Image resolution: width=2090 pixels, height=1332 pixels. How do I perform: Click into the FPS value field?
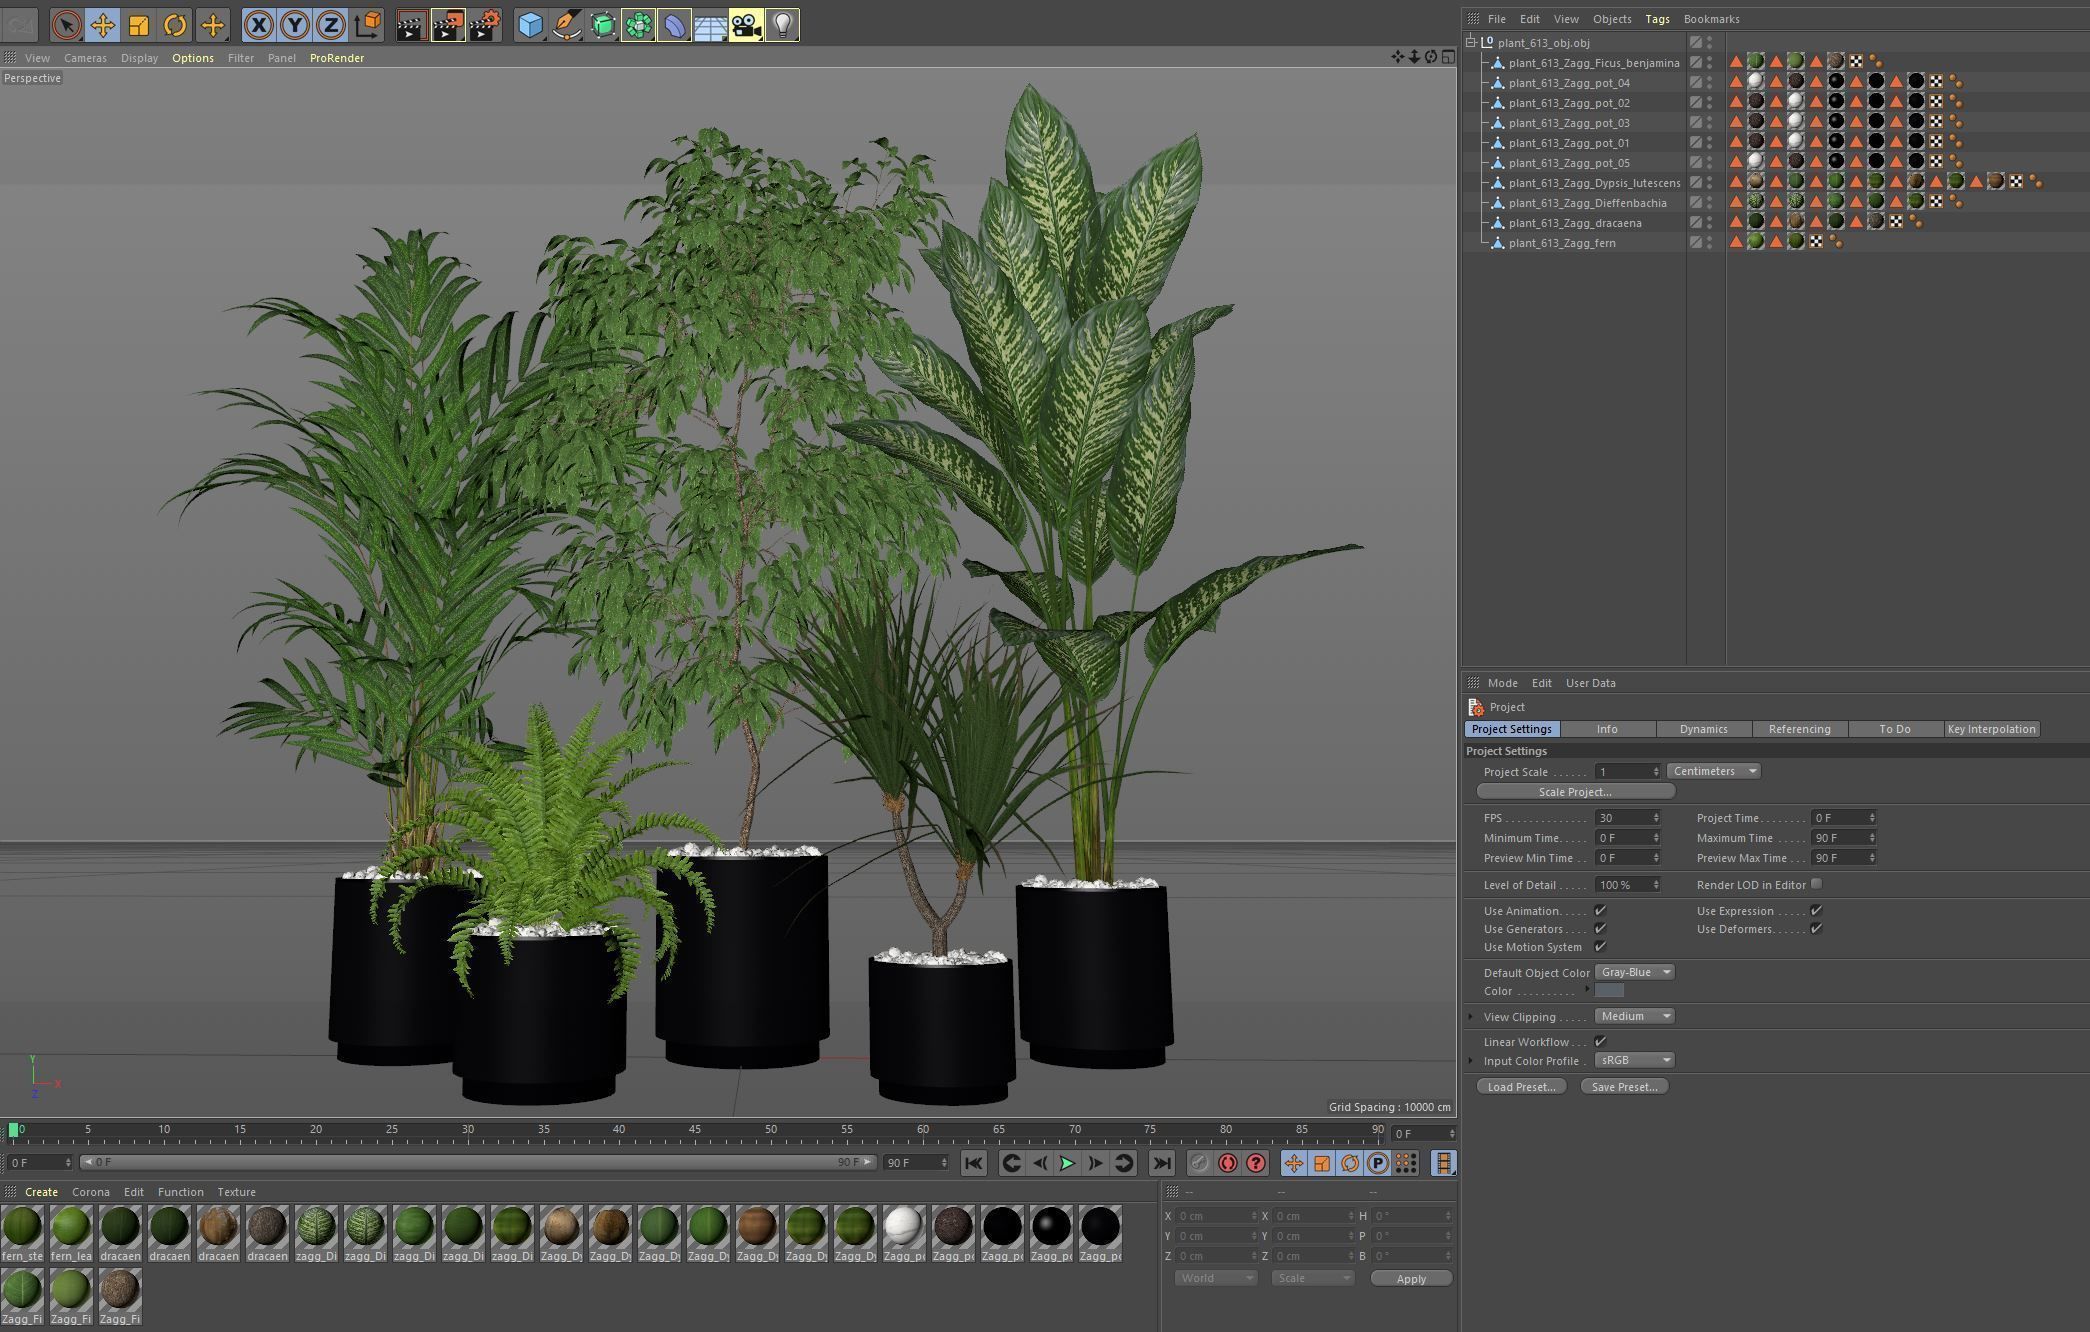click(1622, 818)
